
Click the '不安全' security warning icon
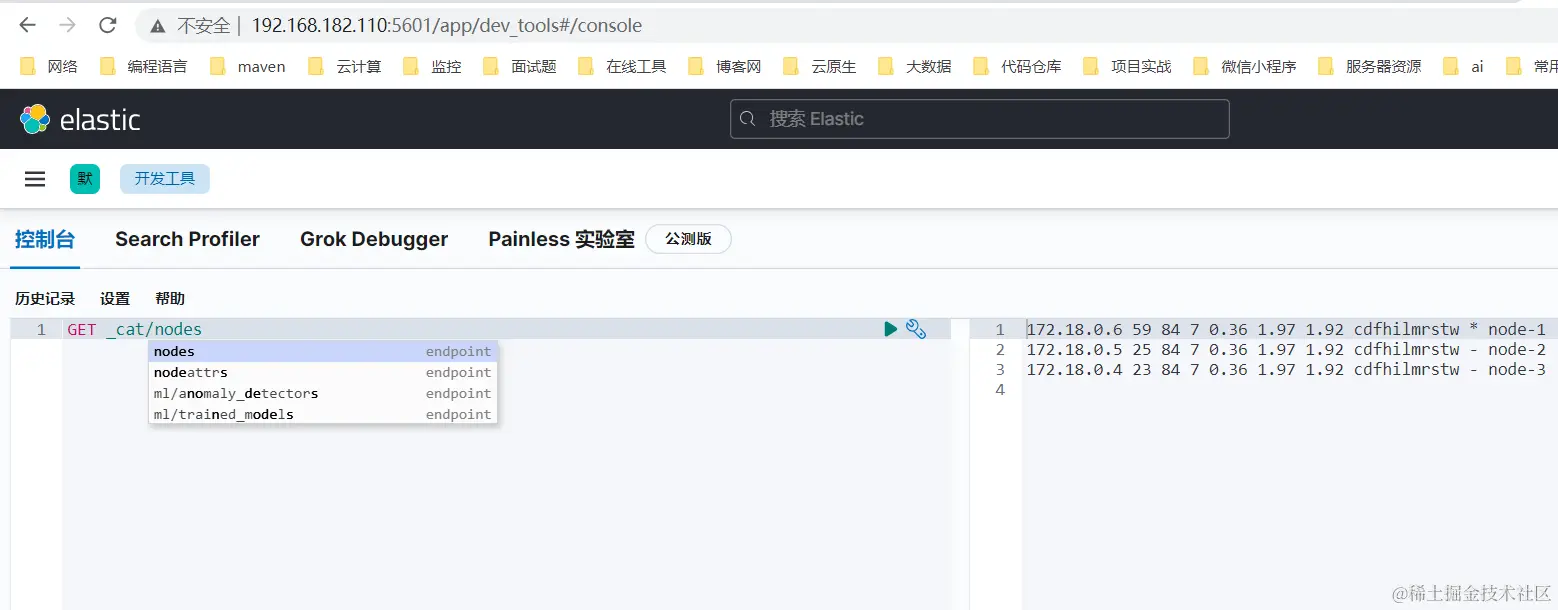pyautogui.click(x=157, y=26)
